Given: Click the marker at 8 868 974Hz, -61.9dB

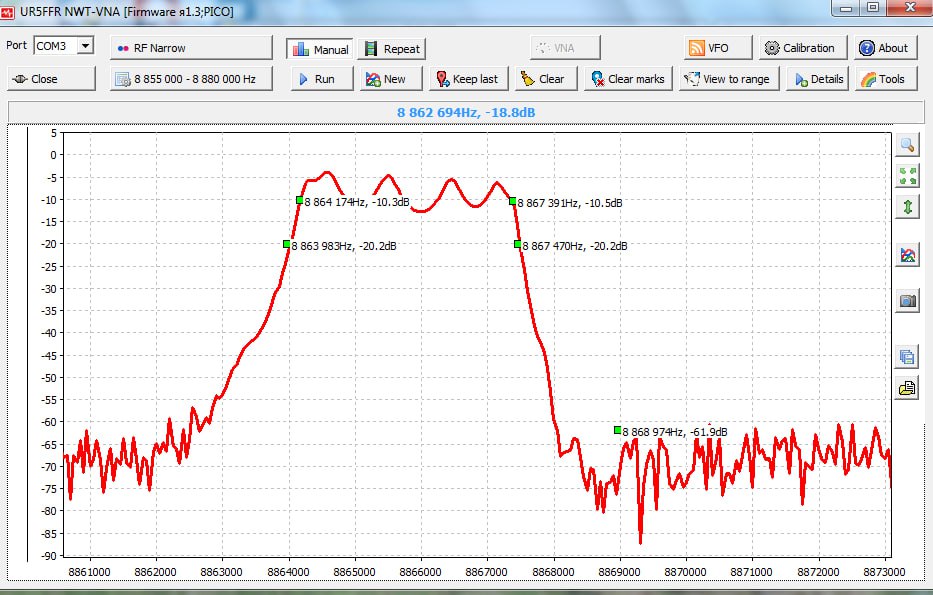Looking at the screenshot, I should [618, 430].
